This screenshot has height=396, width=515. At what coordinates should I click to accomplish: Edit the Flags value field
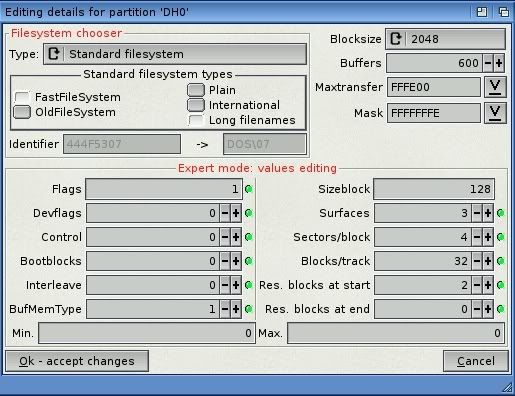164,189
